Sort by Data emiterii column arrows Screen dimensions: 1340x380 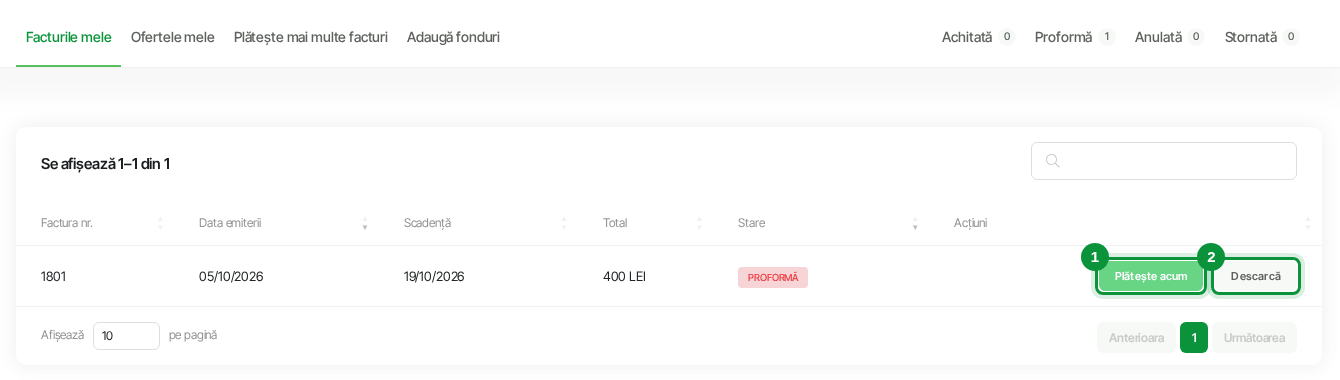365,223
